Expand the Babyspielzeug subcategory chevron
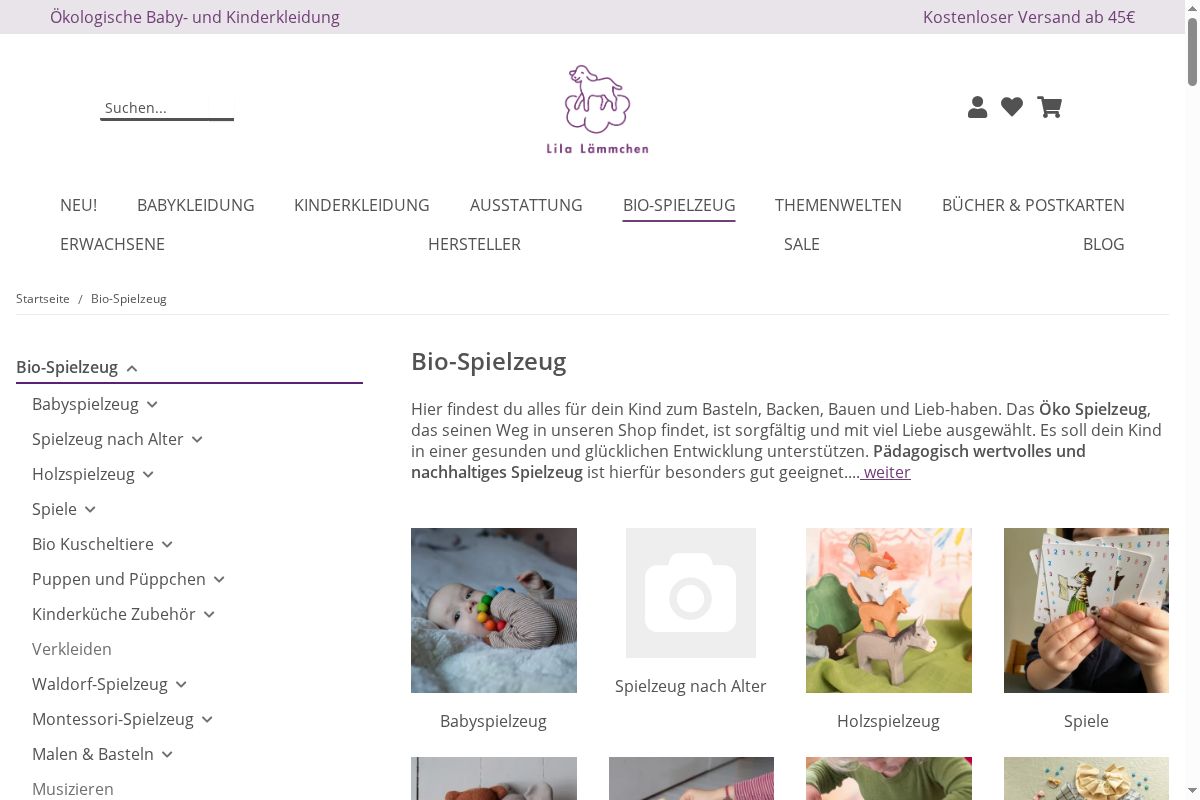1200x800 pixels. coord(152,405)
